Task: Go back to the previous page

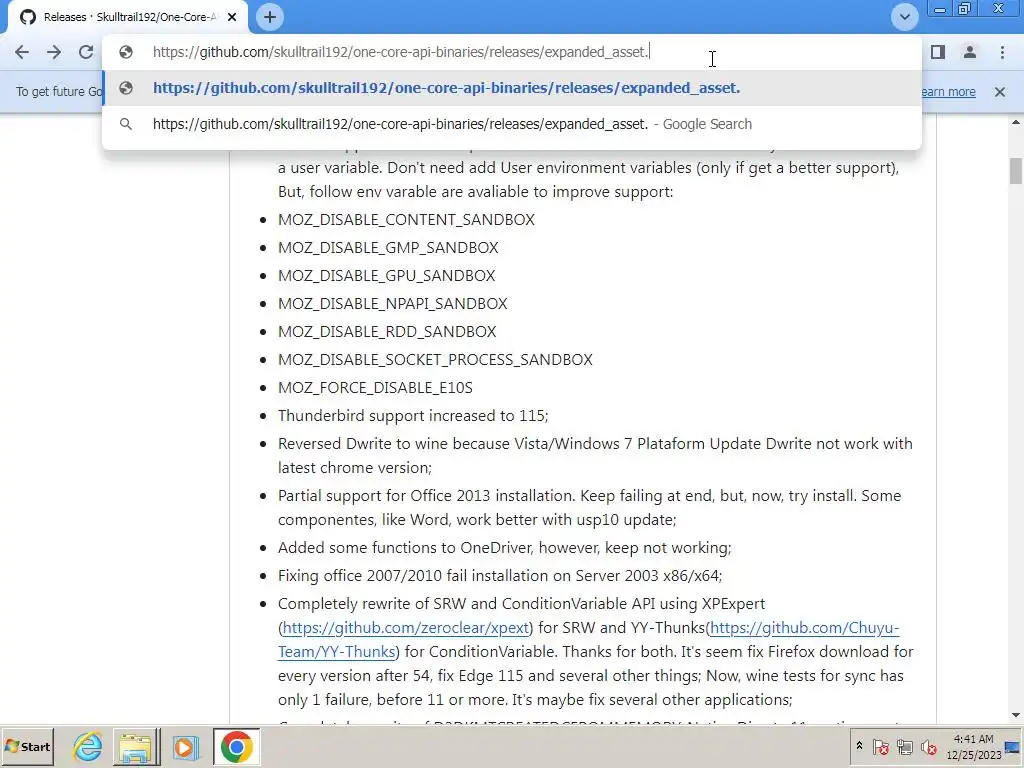Action: (22, 52)
